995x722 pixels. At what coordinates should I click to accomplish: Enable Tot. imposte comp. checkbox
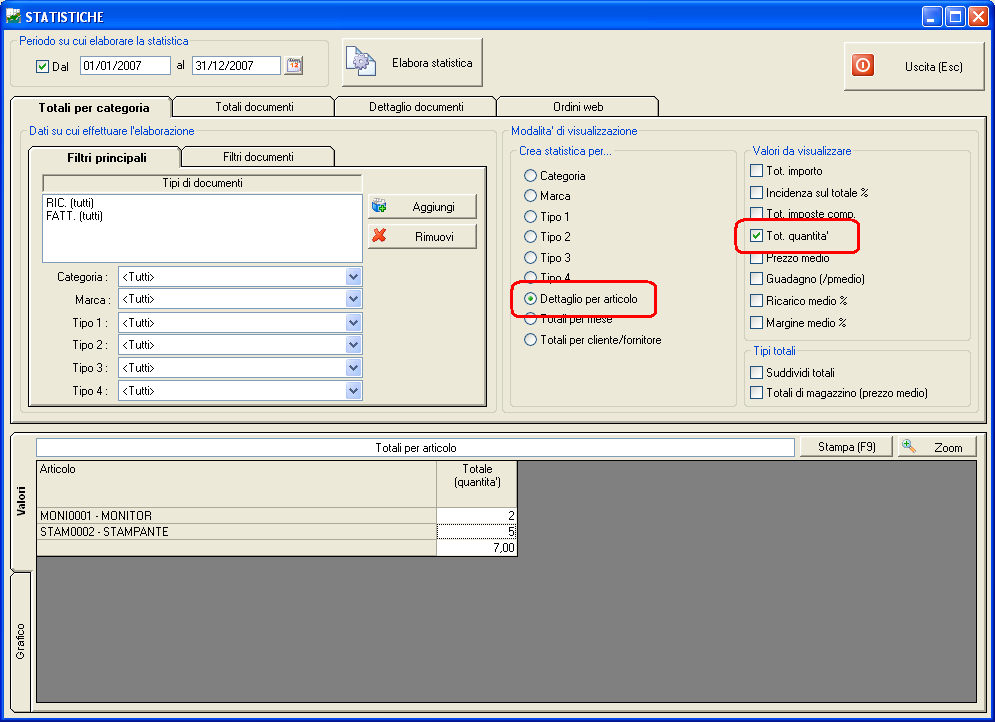(756, 213)
